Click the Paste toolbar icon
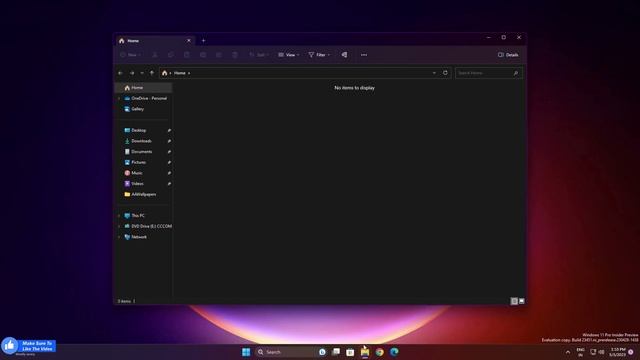640x360 pixels. [187, 55]
